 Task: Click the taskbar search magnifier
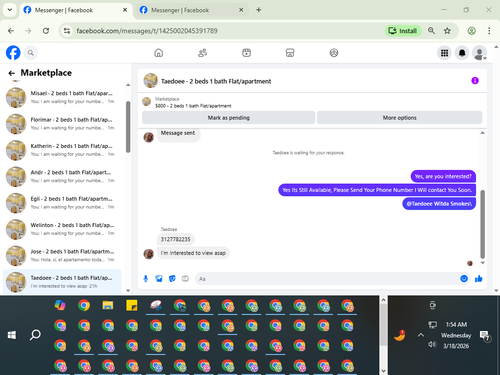(35, 335)
